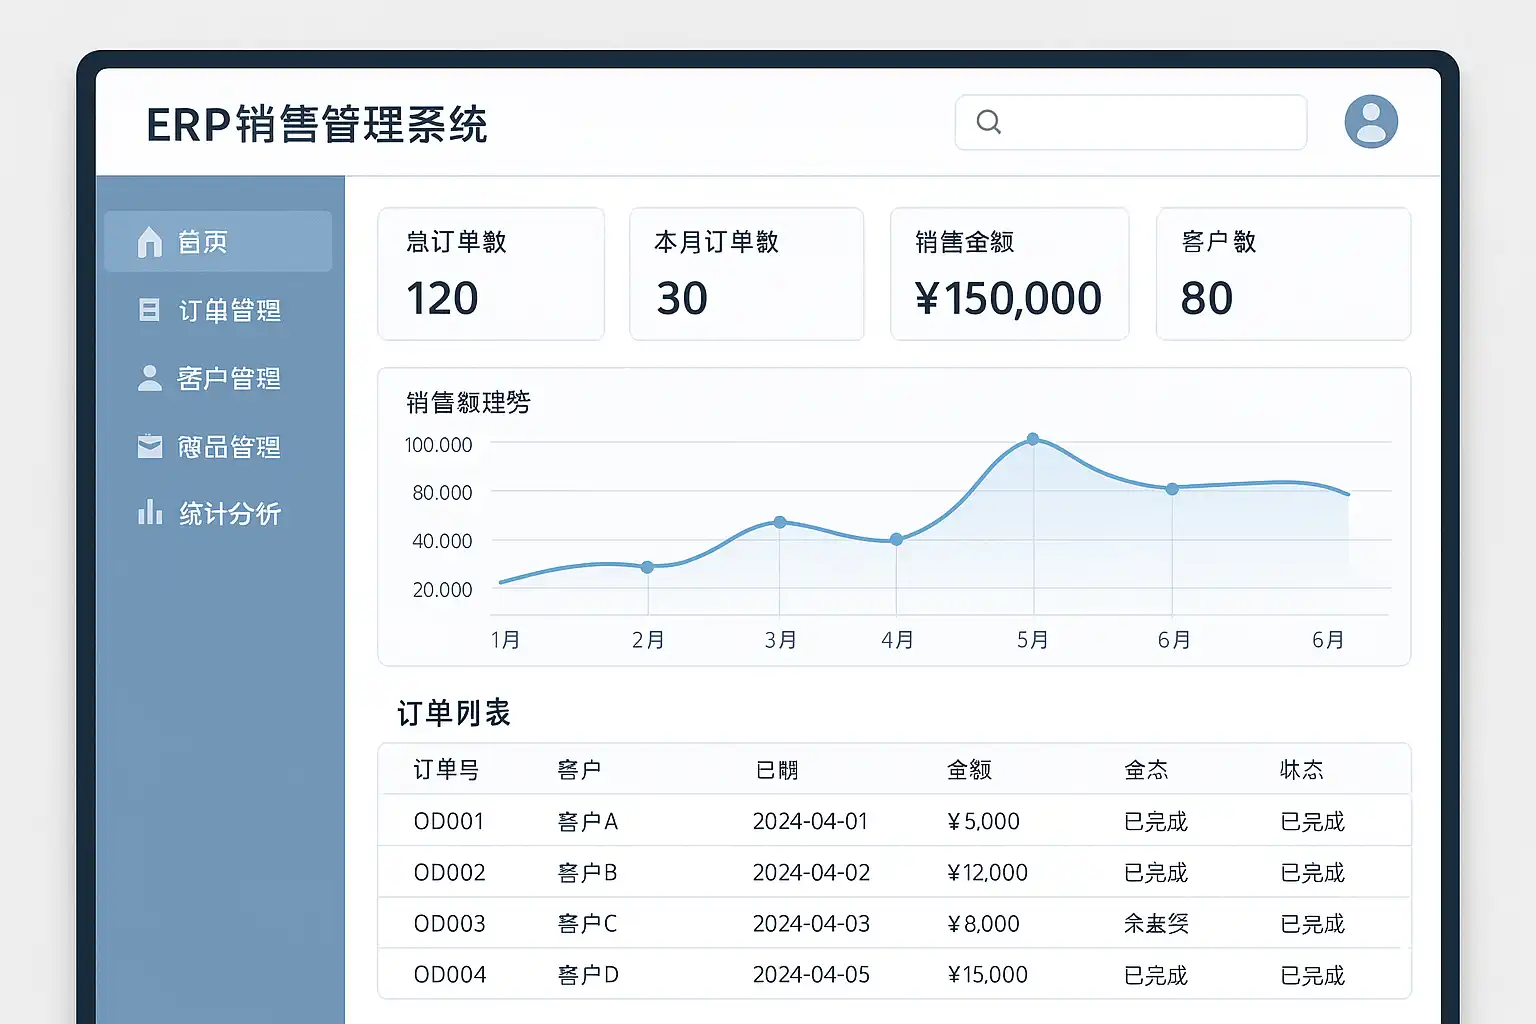Go to the 统计分析 menu item

coord(229,513)
